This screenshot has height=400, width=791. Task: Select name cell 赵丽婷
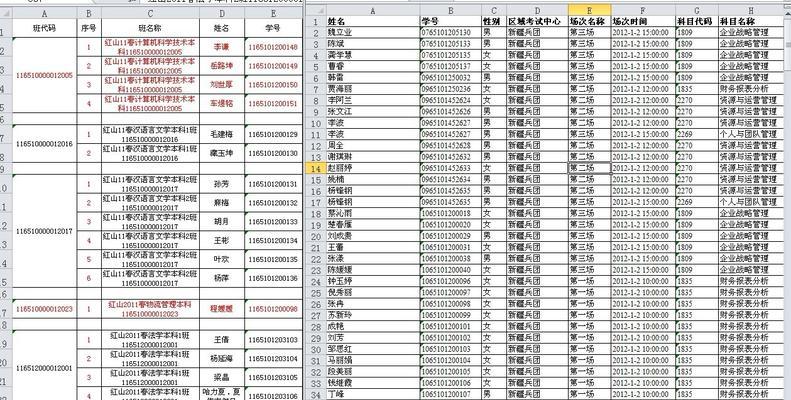click(373, 168)
